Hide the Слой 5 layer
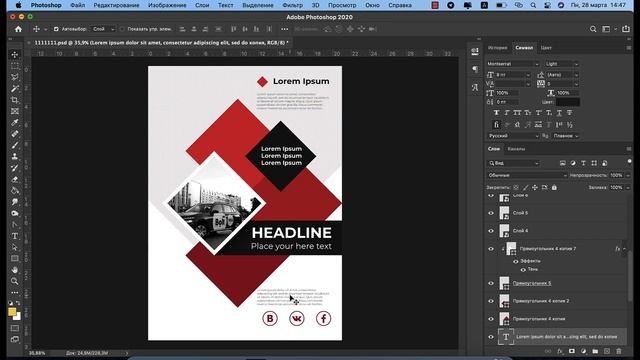This screenshot has width=640, height=360. point(491,213)
